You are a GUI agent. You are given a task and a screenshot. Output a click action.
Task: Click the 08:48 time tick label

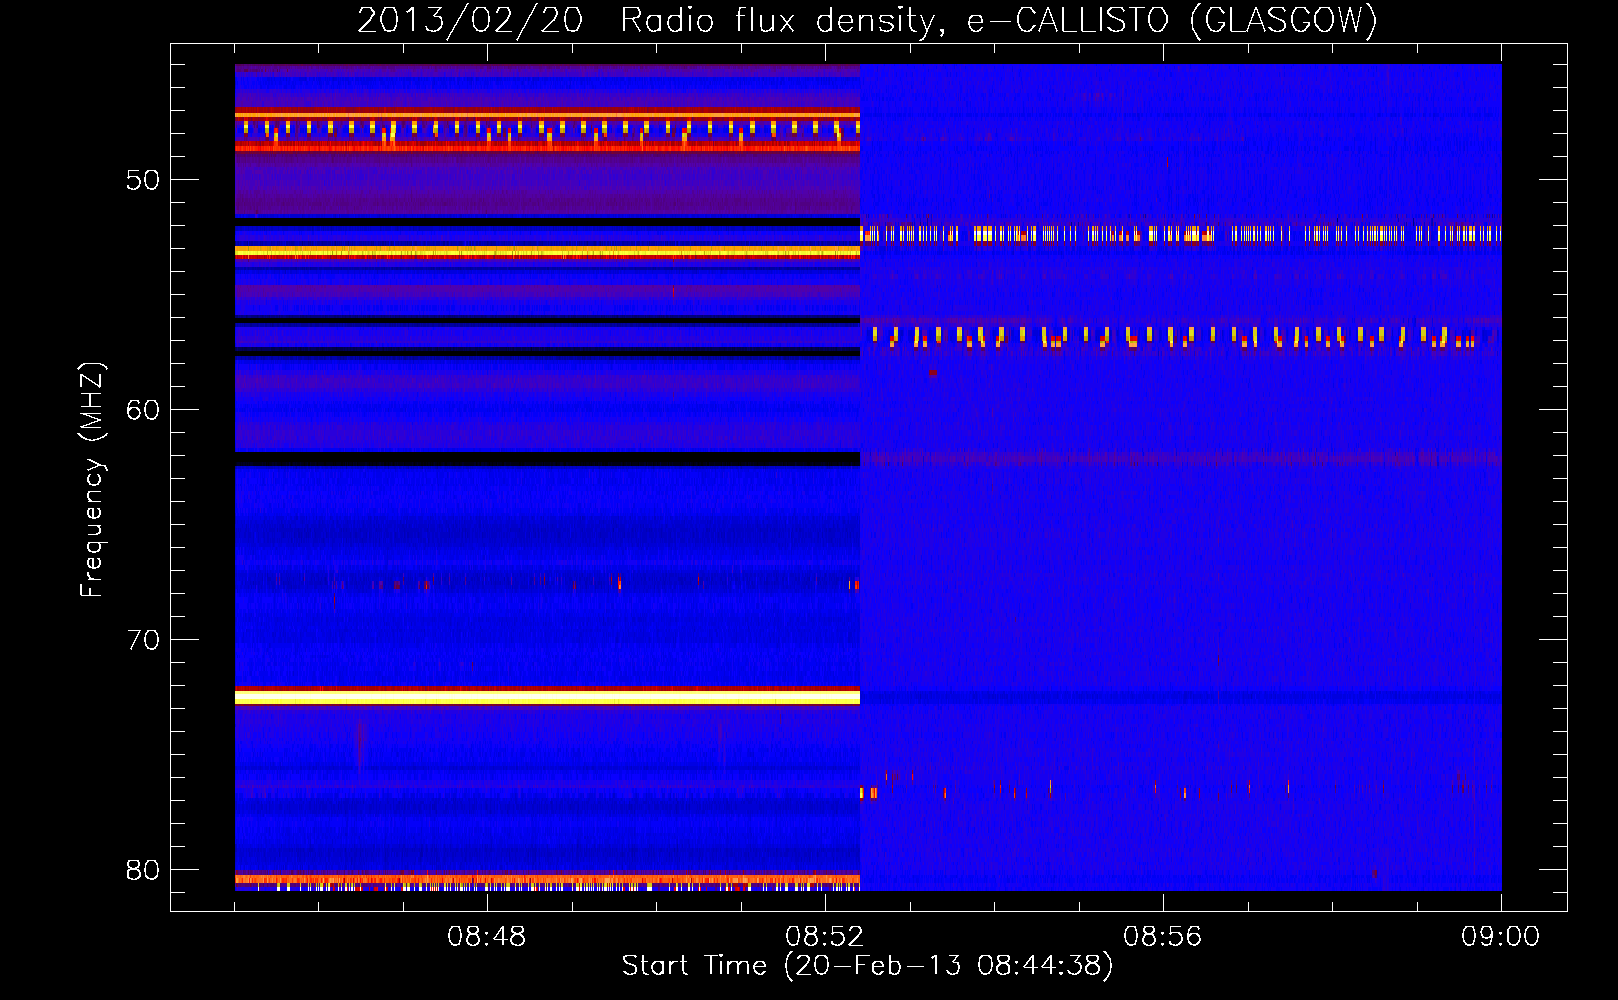pos(487,937)
